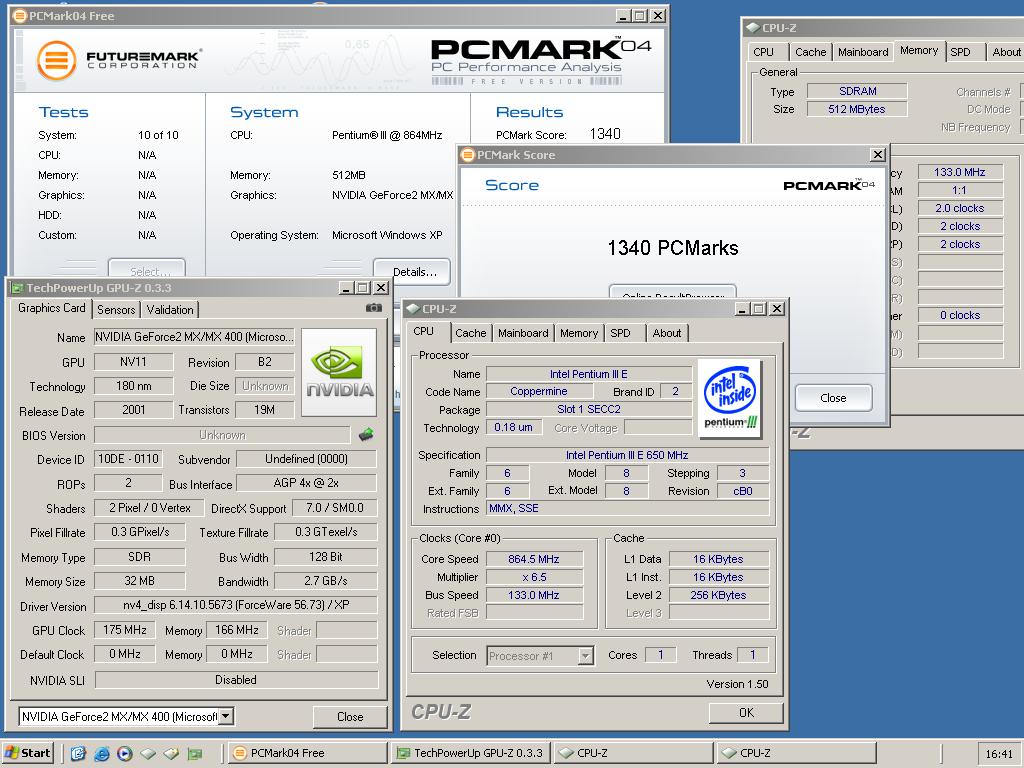Open the Start menu
The image size is (1024, 768).
click(x=27, y=753)
